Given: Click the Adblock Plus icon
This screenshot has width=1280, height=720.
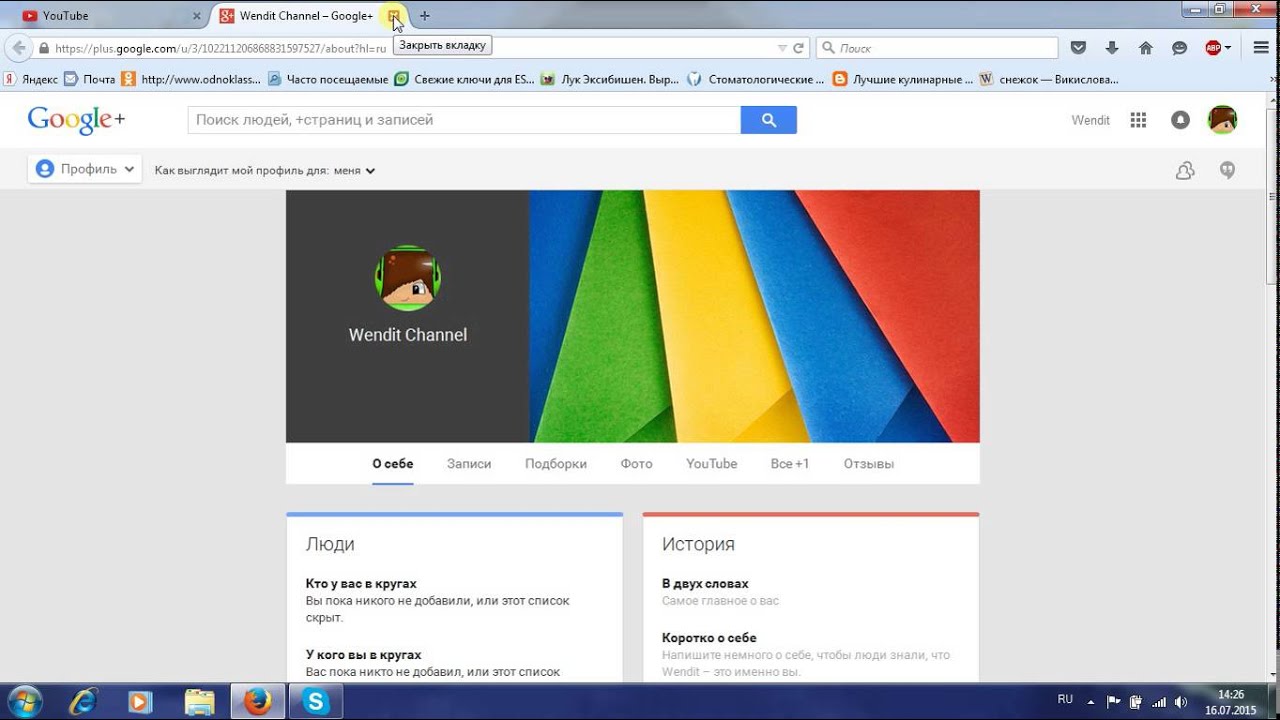Looking at the screenshot, I should click(x=1213, y=47).
